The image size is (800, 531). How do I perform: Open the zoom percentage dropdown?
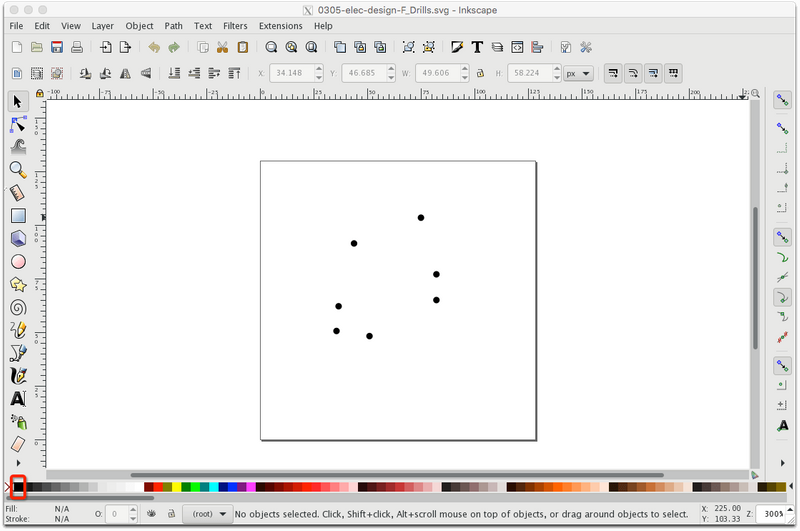[772, 514]
